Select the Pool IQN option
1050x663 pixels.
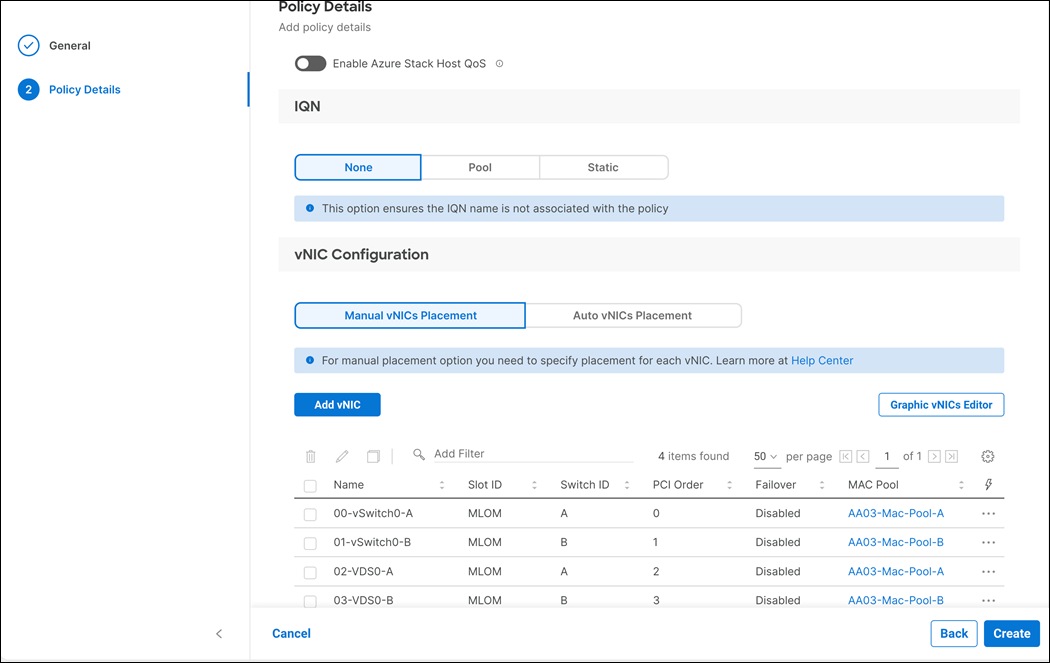[x=480, y=167]
